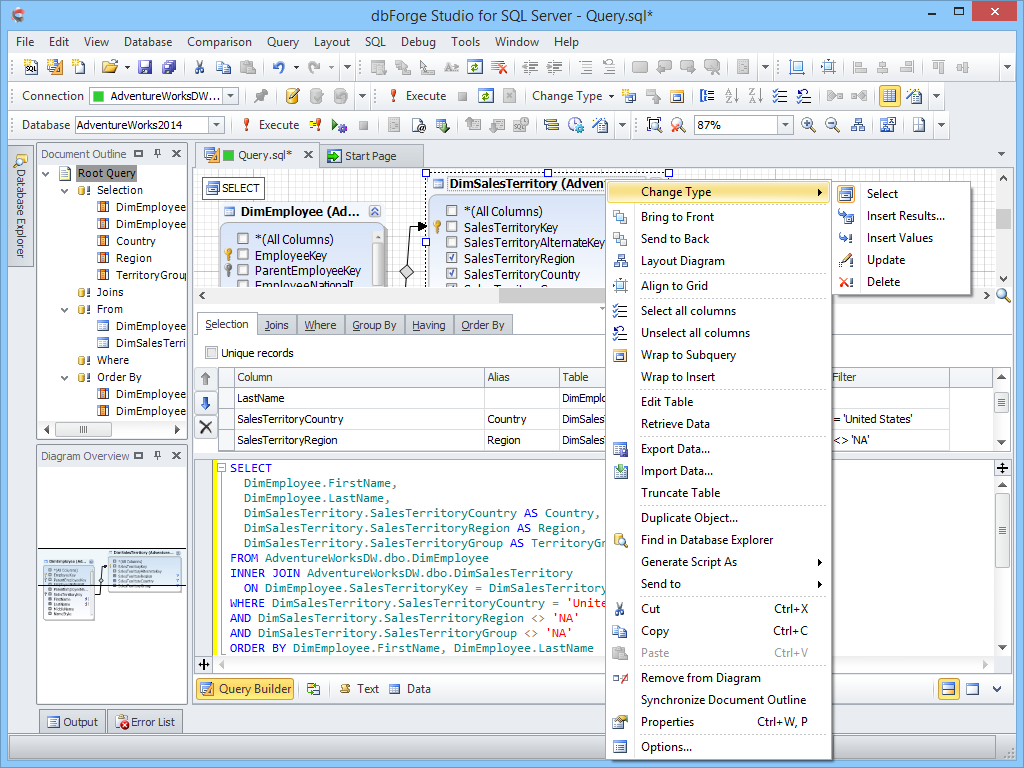This screenshot has height=768, width=1024.
Task: Choose Insert Values from the context menu
Action: pyautogui.click(x=900, y=237)
